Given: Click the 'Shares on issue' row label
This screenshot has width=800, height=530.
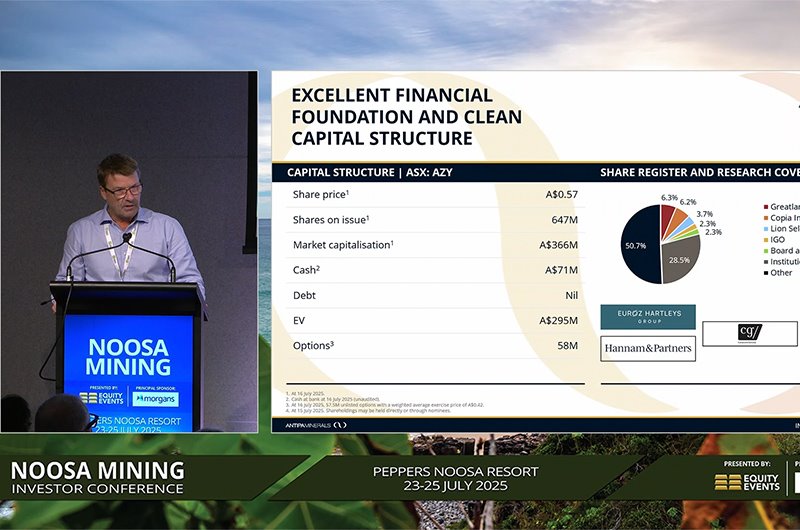Looking at the screenshot, I should tap(331, 220).
